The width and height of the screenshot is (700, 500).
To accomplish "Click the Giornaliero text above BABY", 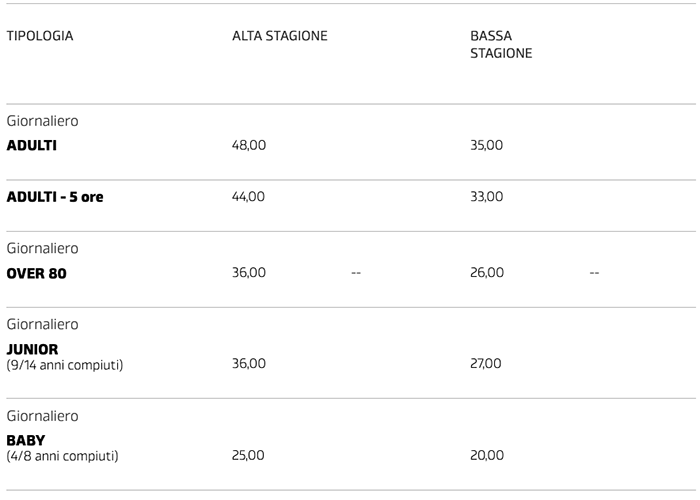I will pyautogui.click(x=42, y=416).
